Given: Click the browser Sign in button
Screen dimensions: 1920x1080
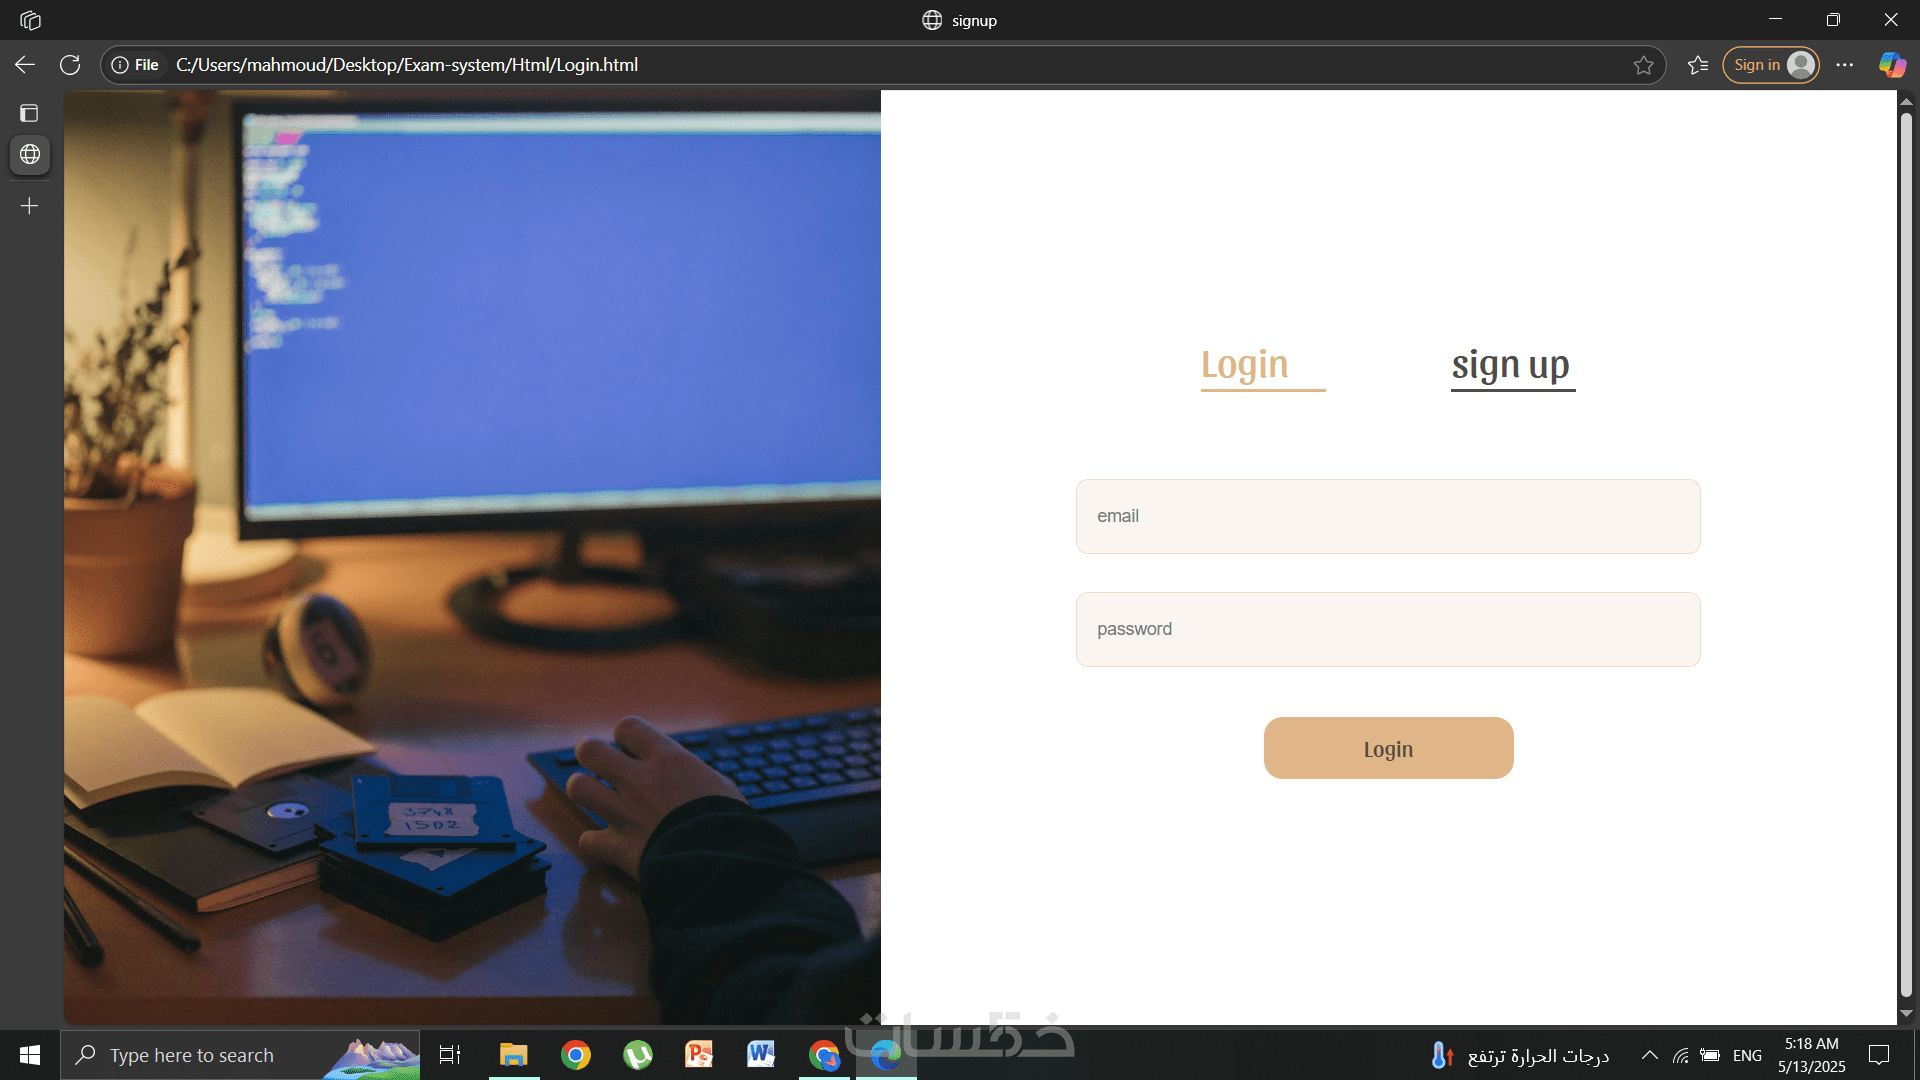Looking at the screenshot, I should (x=1770, y=65).
